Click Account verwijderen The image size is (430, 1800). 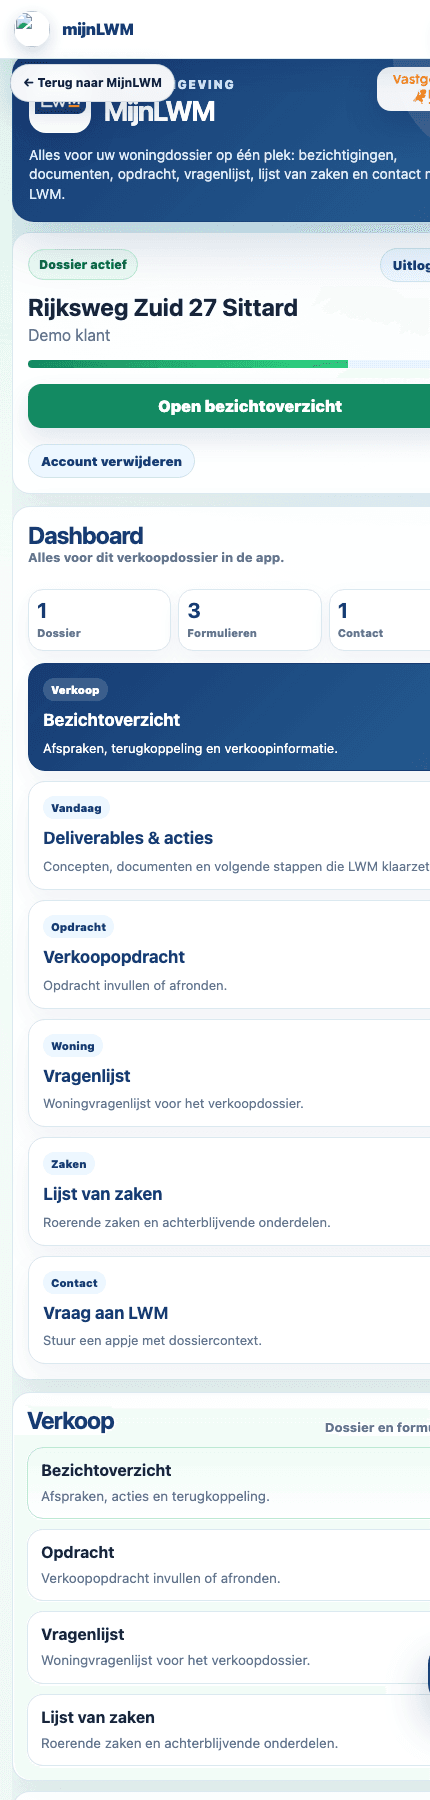coord(111,461)
